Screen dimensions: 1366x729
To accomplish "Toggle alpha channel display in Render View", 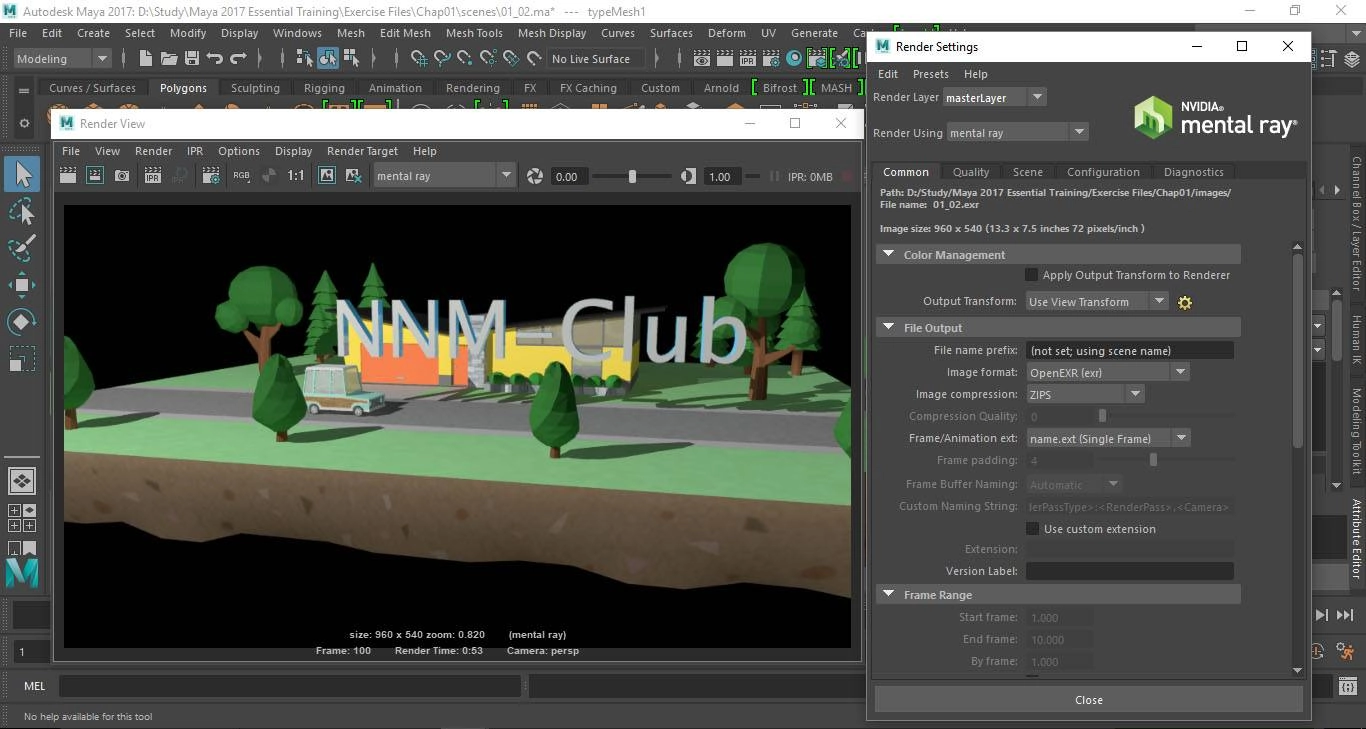I will 269,176.
